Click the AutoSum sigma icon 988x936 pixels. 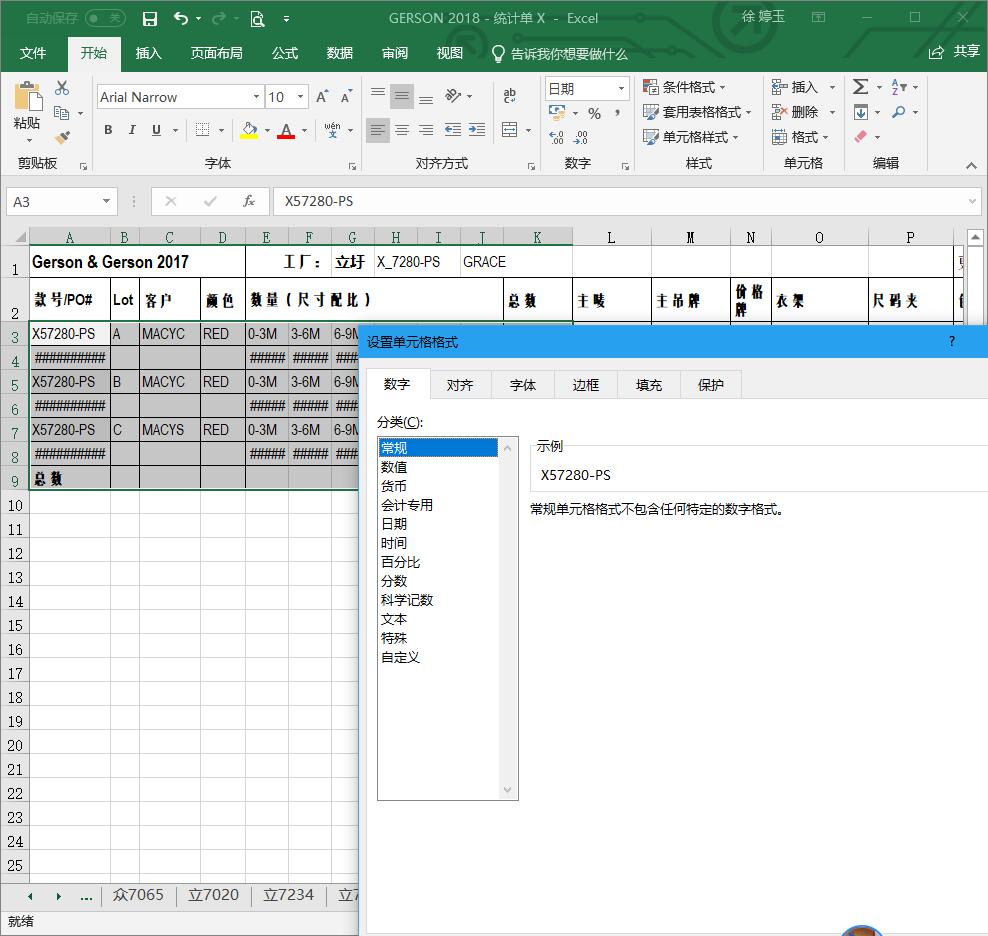(x=861, y=87)
